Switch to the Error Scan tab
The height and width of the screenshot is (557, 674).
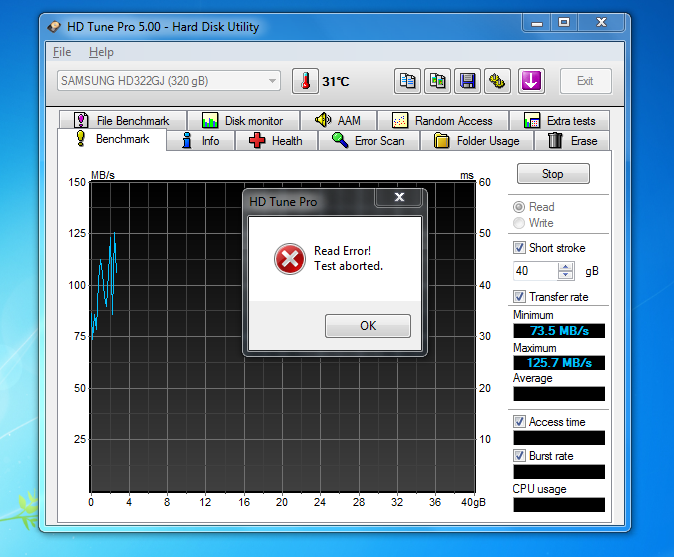(368, 141)
